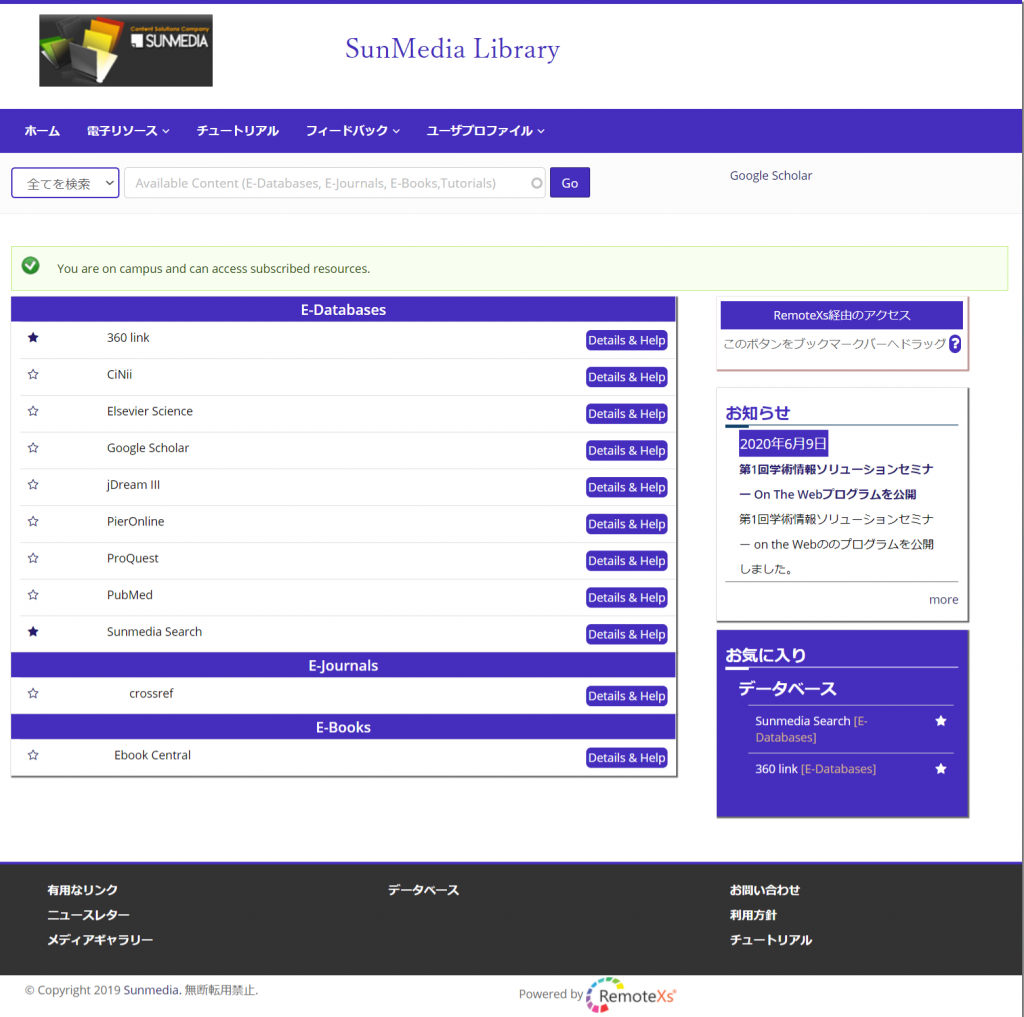This screenshot has height=1017, width=1024.
Task: Star the Google Scholar database row
Action: click(x=33, y=447)
